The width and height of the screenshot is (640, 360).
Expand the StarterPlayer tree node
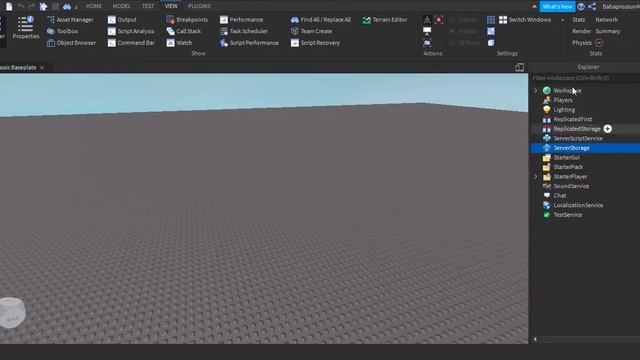coord(536,177)
